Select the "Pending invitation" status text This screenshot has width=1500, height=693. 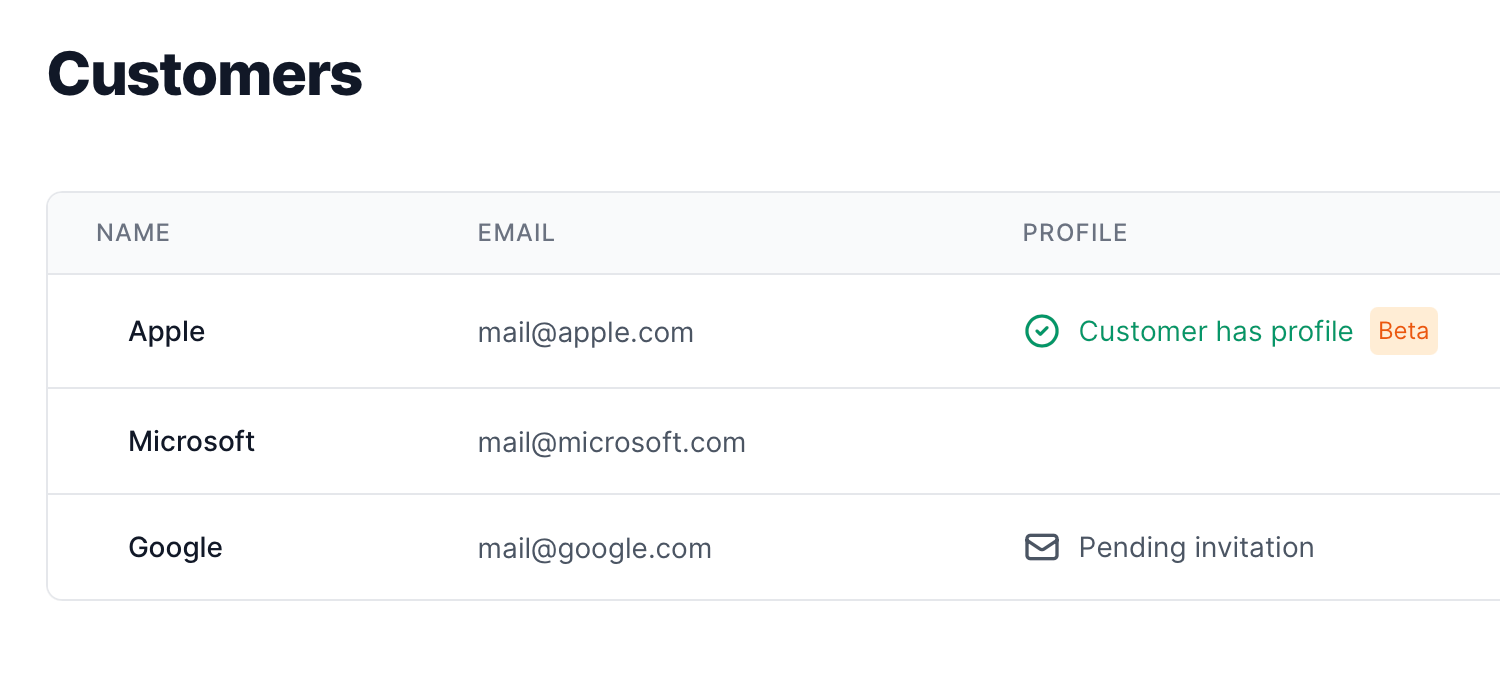(1196, 547)
